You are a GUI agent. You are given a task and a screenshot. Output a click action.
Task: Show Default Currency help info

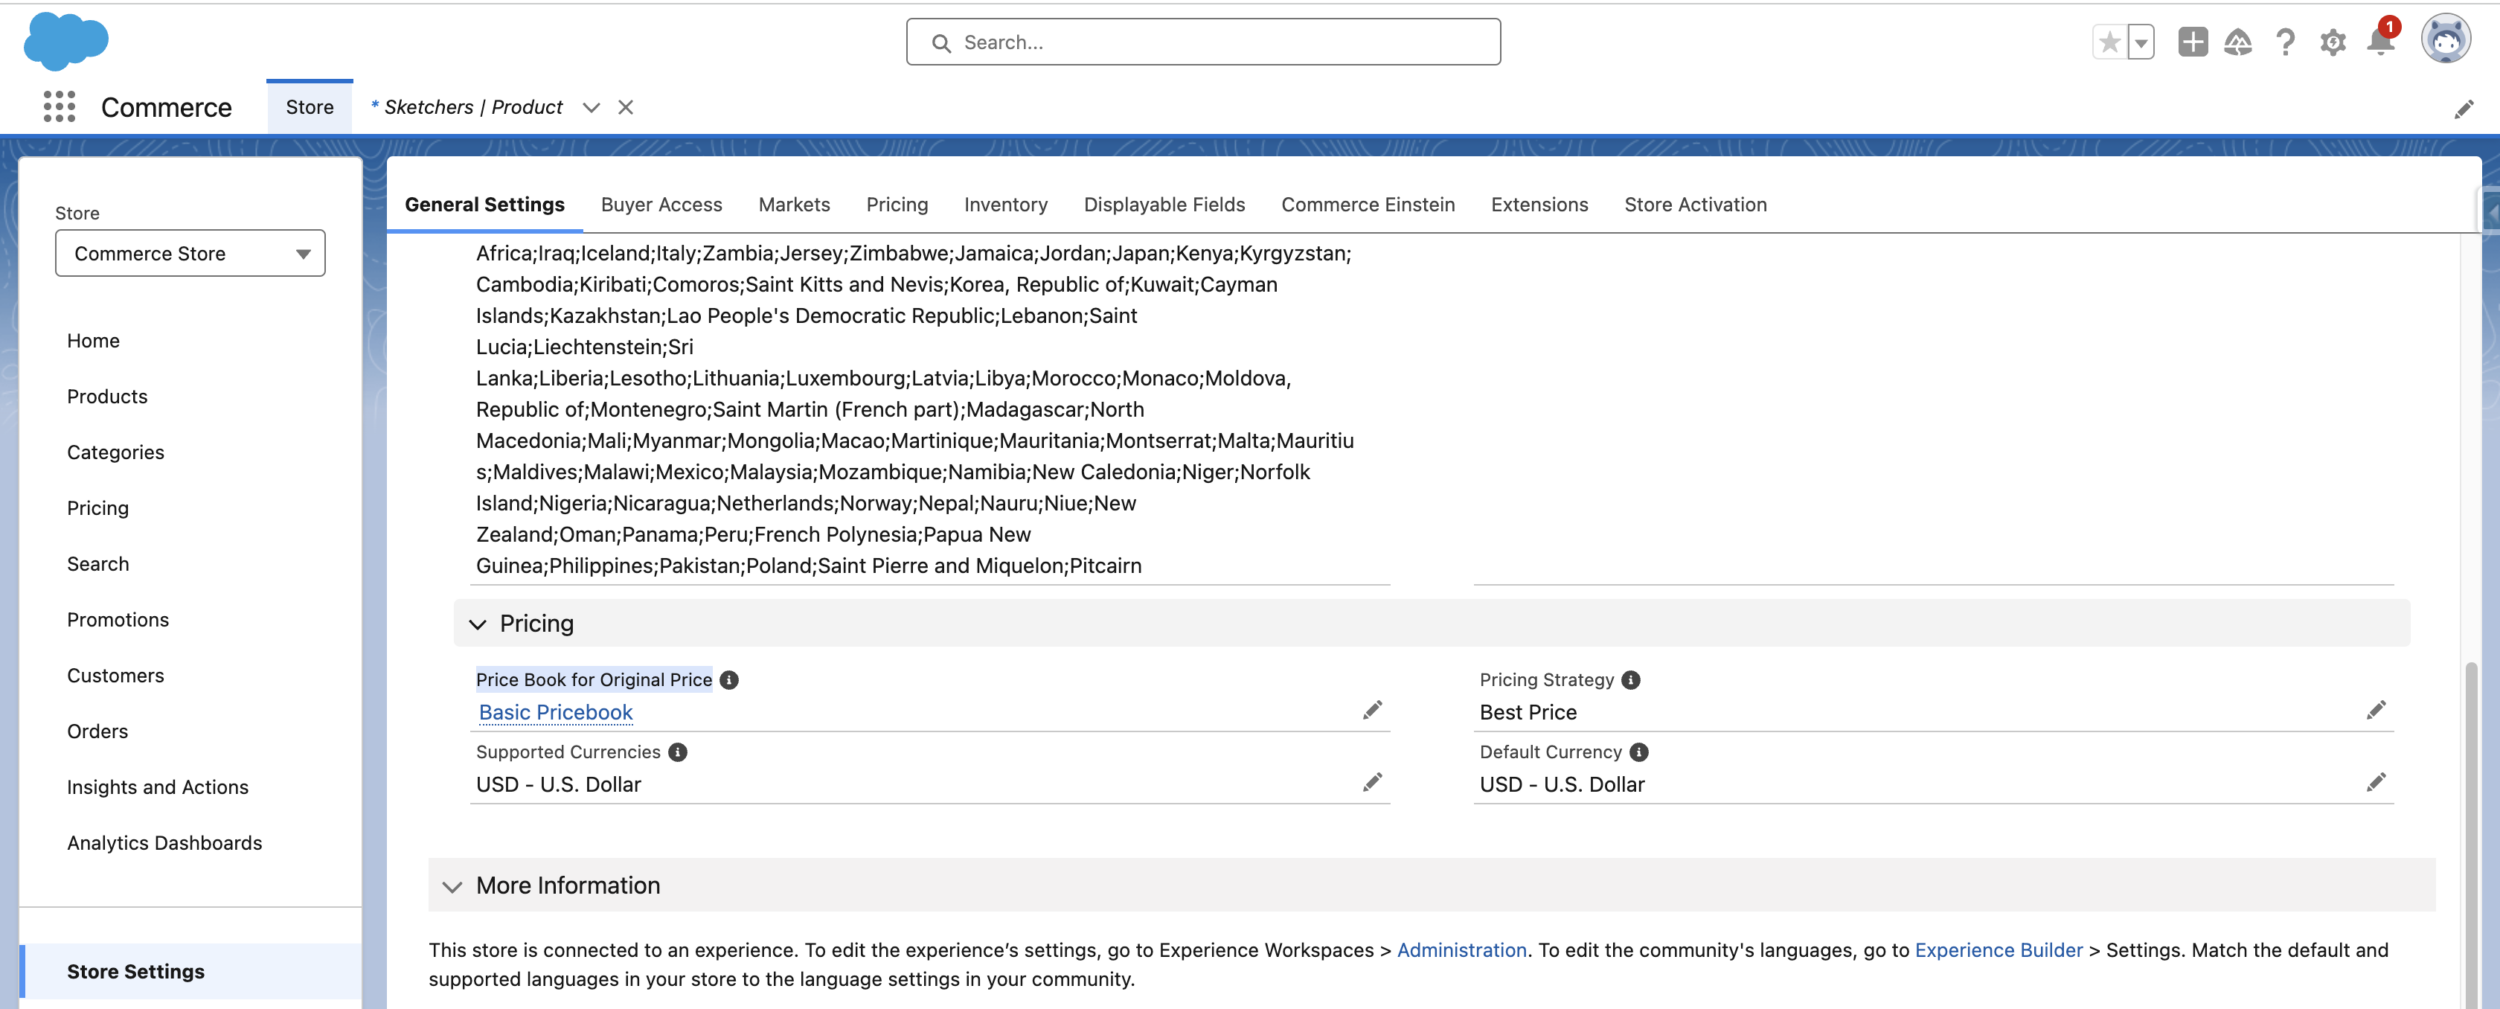[1639, 752]
